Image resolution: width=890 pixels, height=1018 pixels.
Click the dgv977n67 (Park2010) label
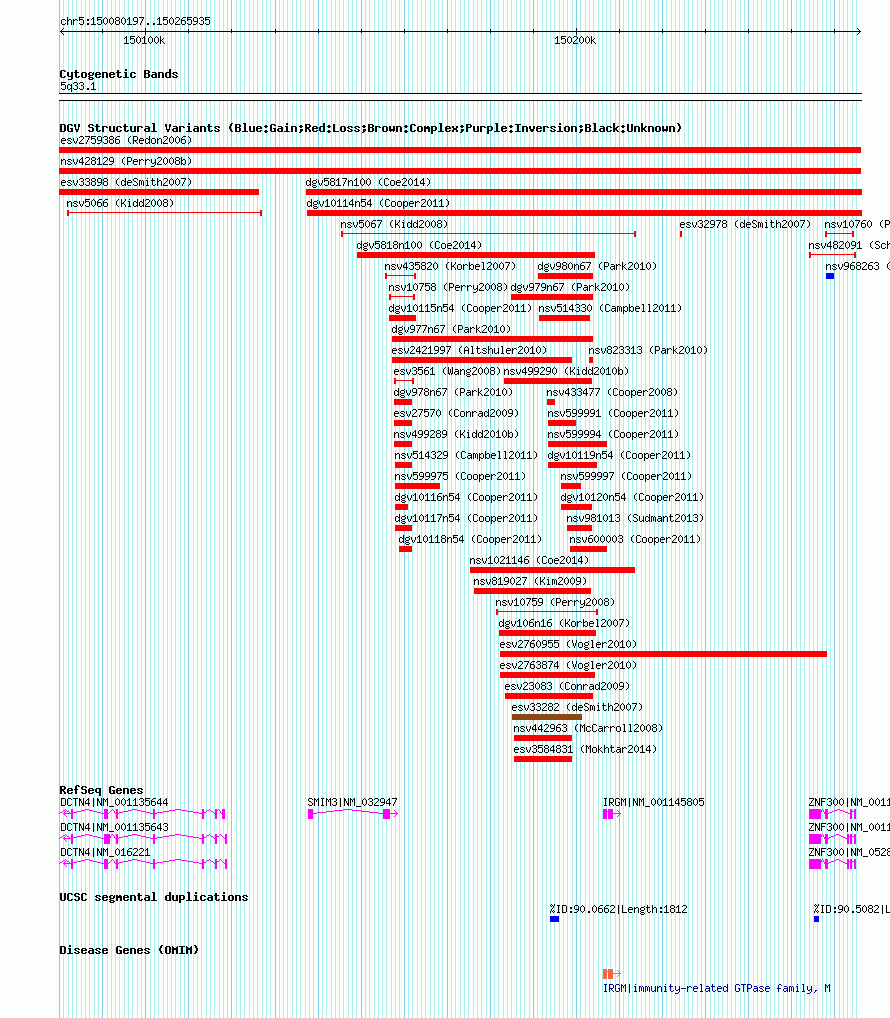[x=451, y=329]
